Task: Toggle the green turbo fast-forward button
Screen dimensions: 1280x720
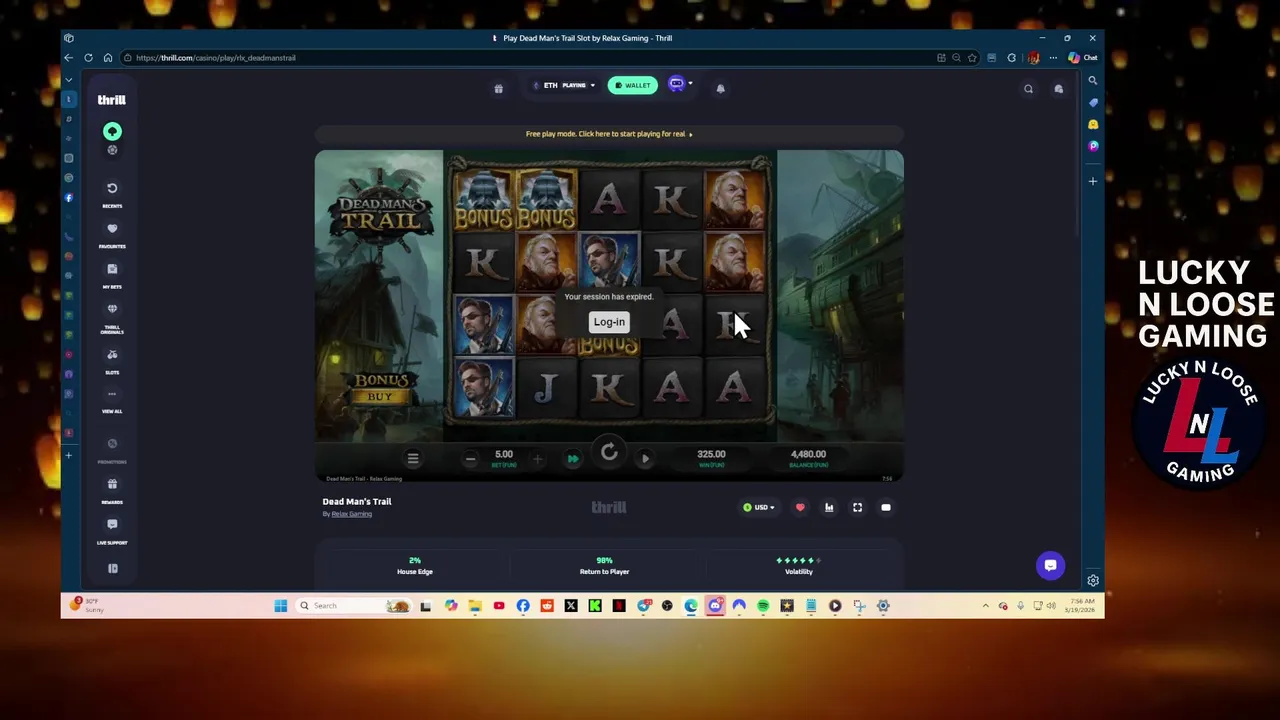Action: point(573,459)
